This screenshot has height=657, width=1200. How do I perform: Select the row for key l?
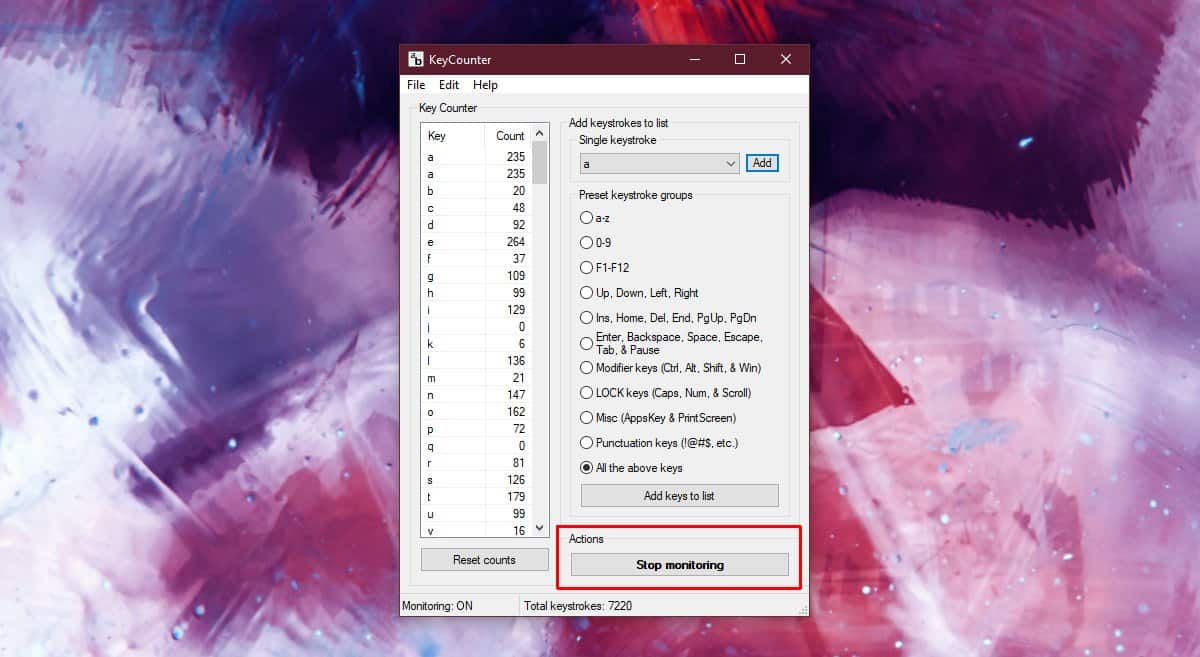(x=476, y=361)
